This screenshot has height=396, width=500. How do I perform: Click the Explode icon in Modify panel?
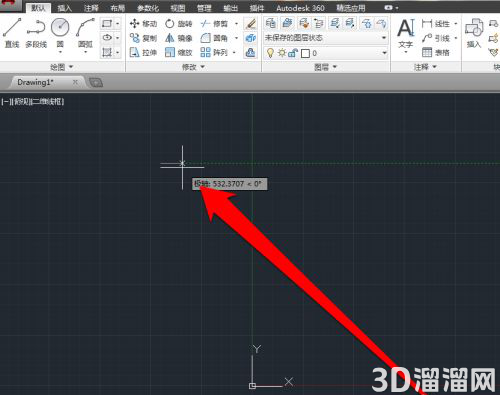click(250, 38)
